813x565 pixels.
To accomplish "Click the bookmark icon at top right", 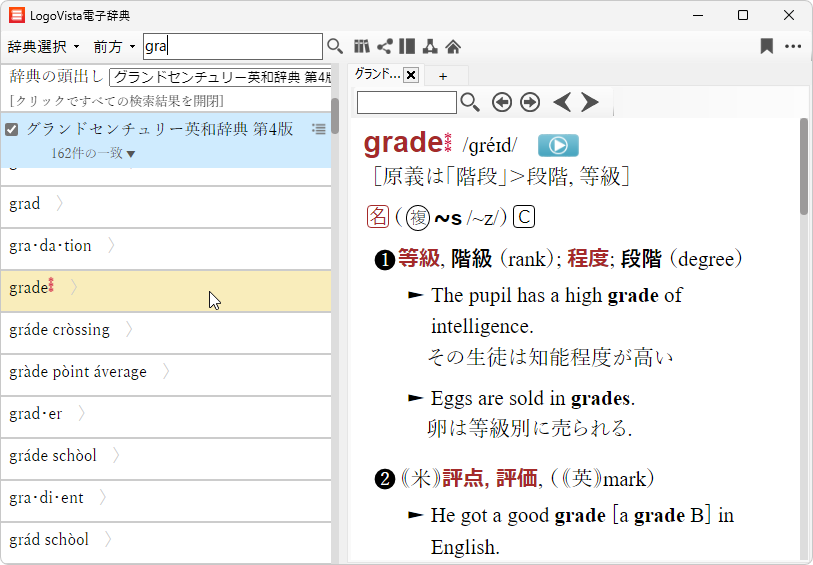I will [x=766, y=46].
